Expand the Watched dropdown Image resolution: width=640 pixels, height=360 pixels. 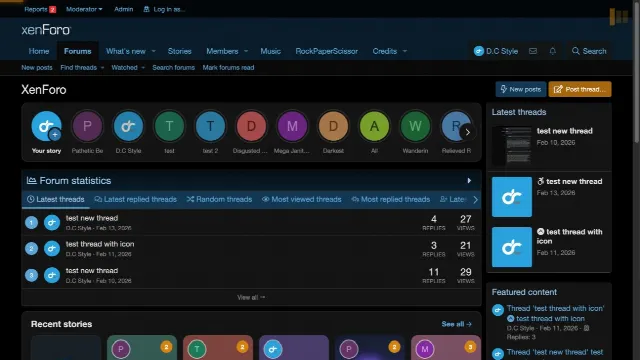pyautogui.click(x=143, y=68)
